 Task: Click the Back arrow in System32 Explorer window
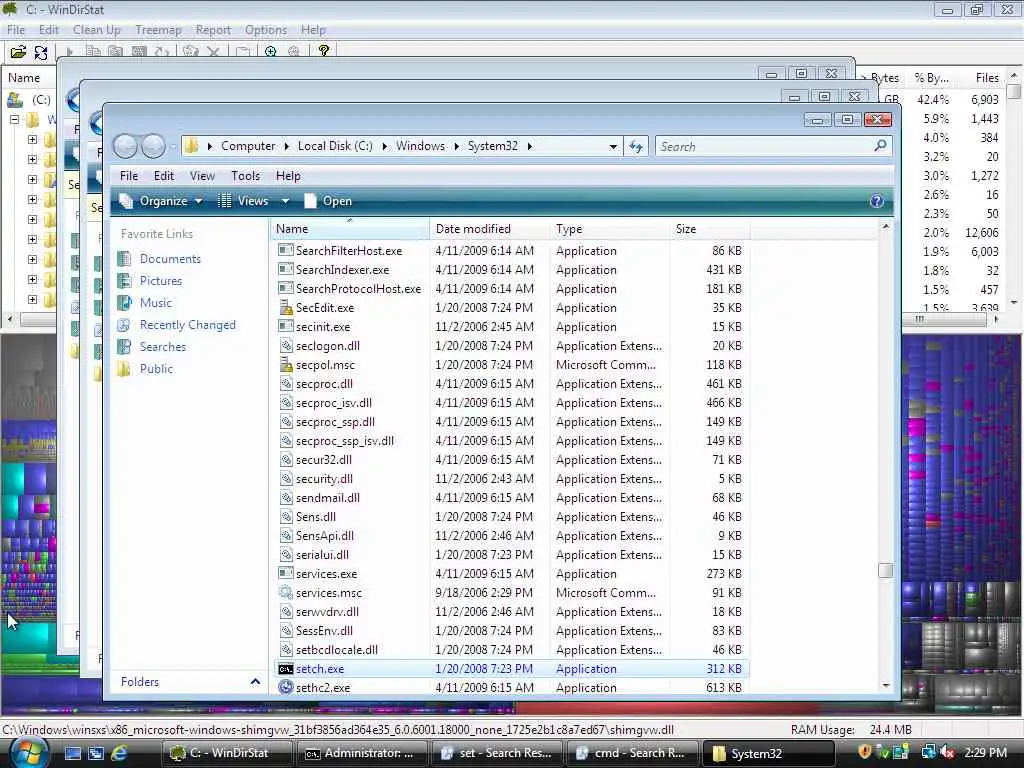(x=125, y=146)
